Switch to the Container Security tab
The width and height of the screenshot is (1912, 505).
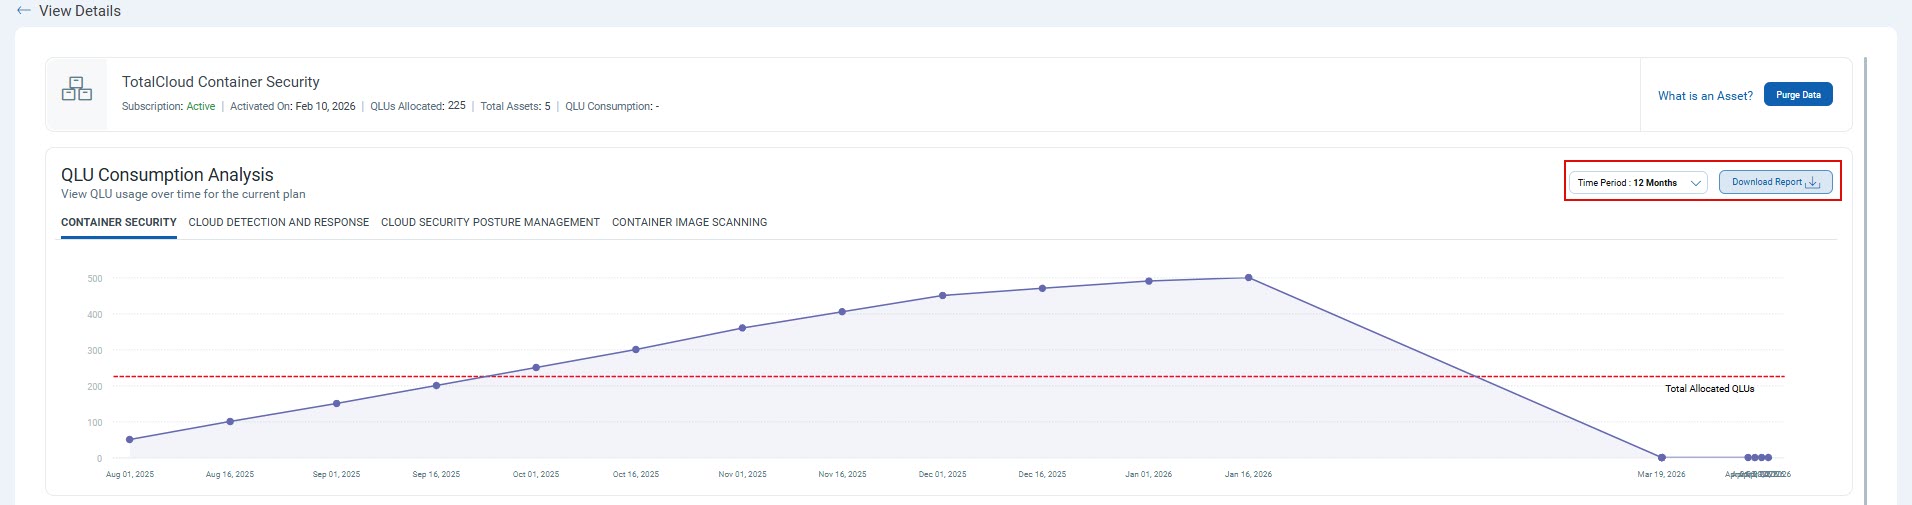click(x=119, y=222)
